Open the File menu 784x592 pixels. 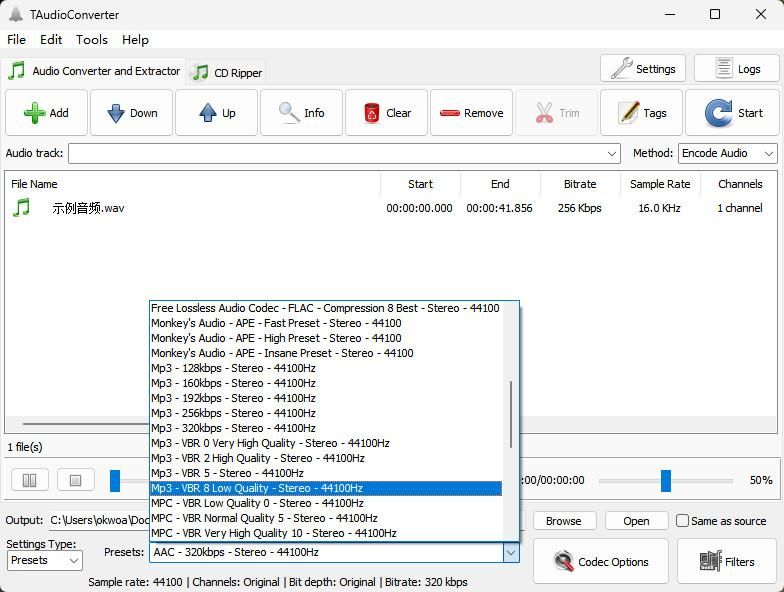click(16, 40)
